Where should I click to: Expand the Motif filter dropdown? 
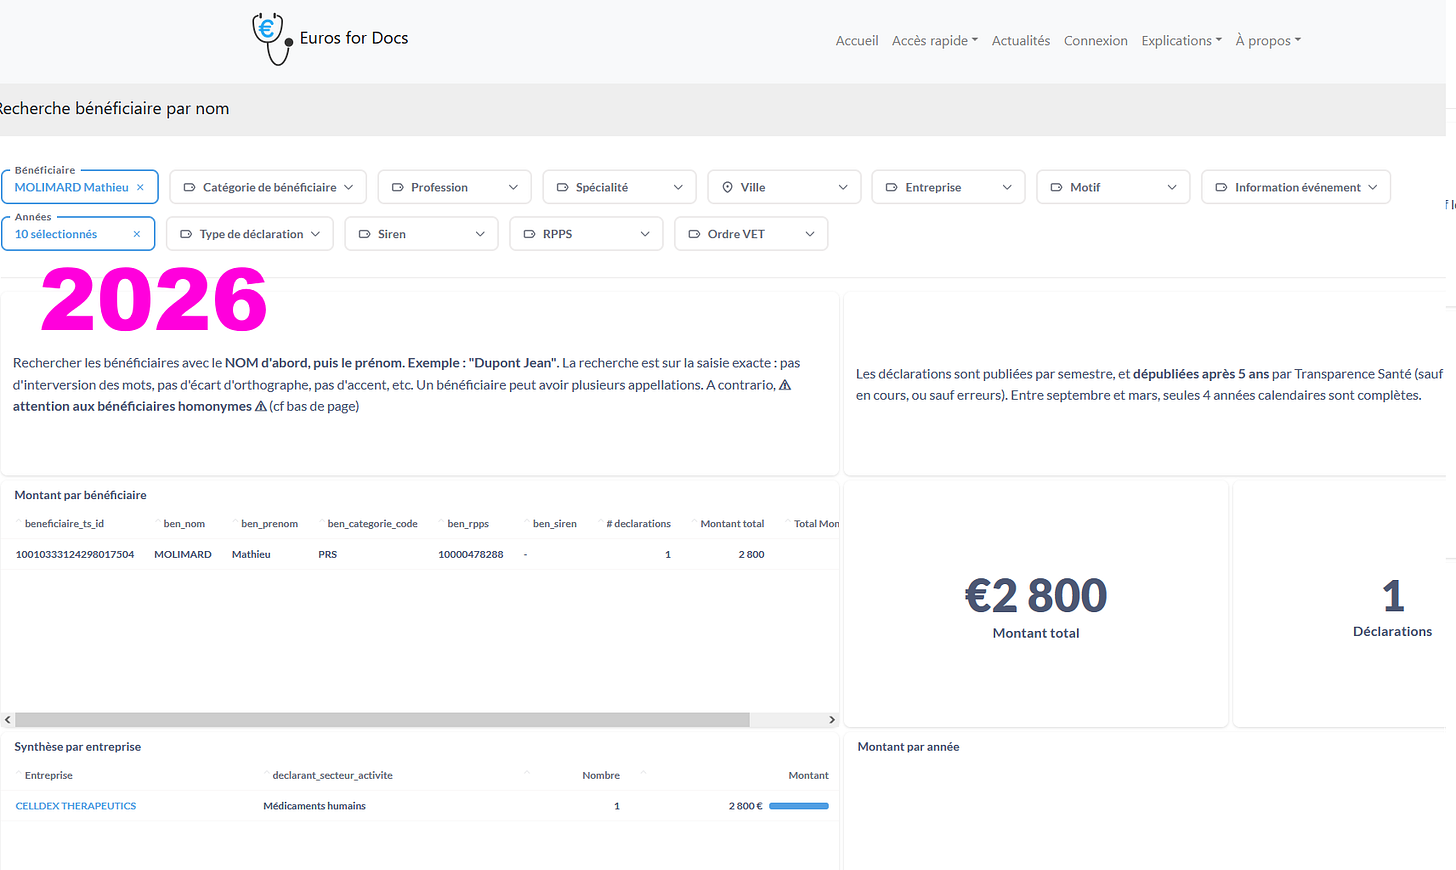[1113, 187]
